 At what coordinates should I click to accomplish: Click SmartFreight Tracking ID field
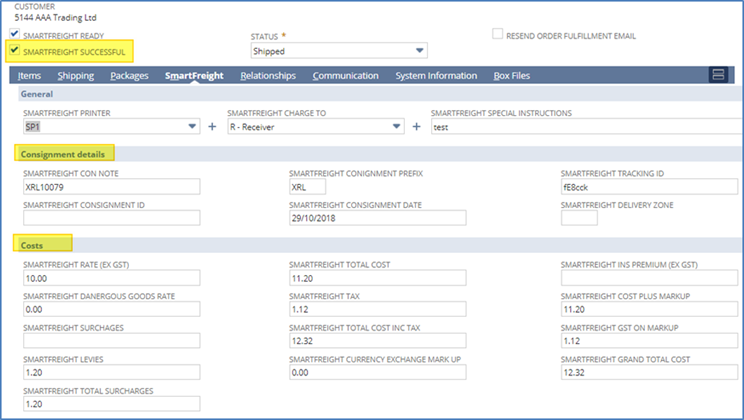click(x=649, y=187)
